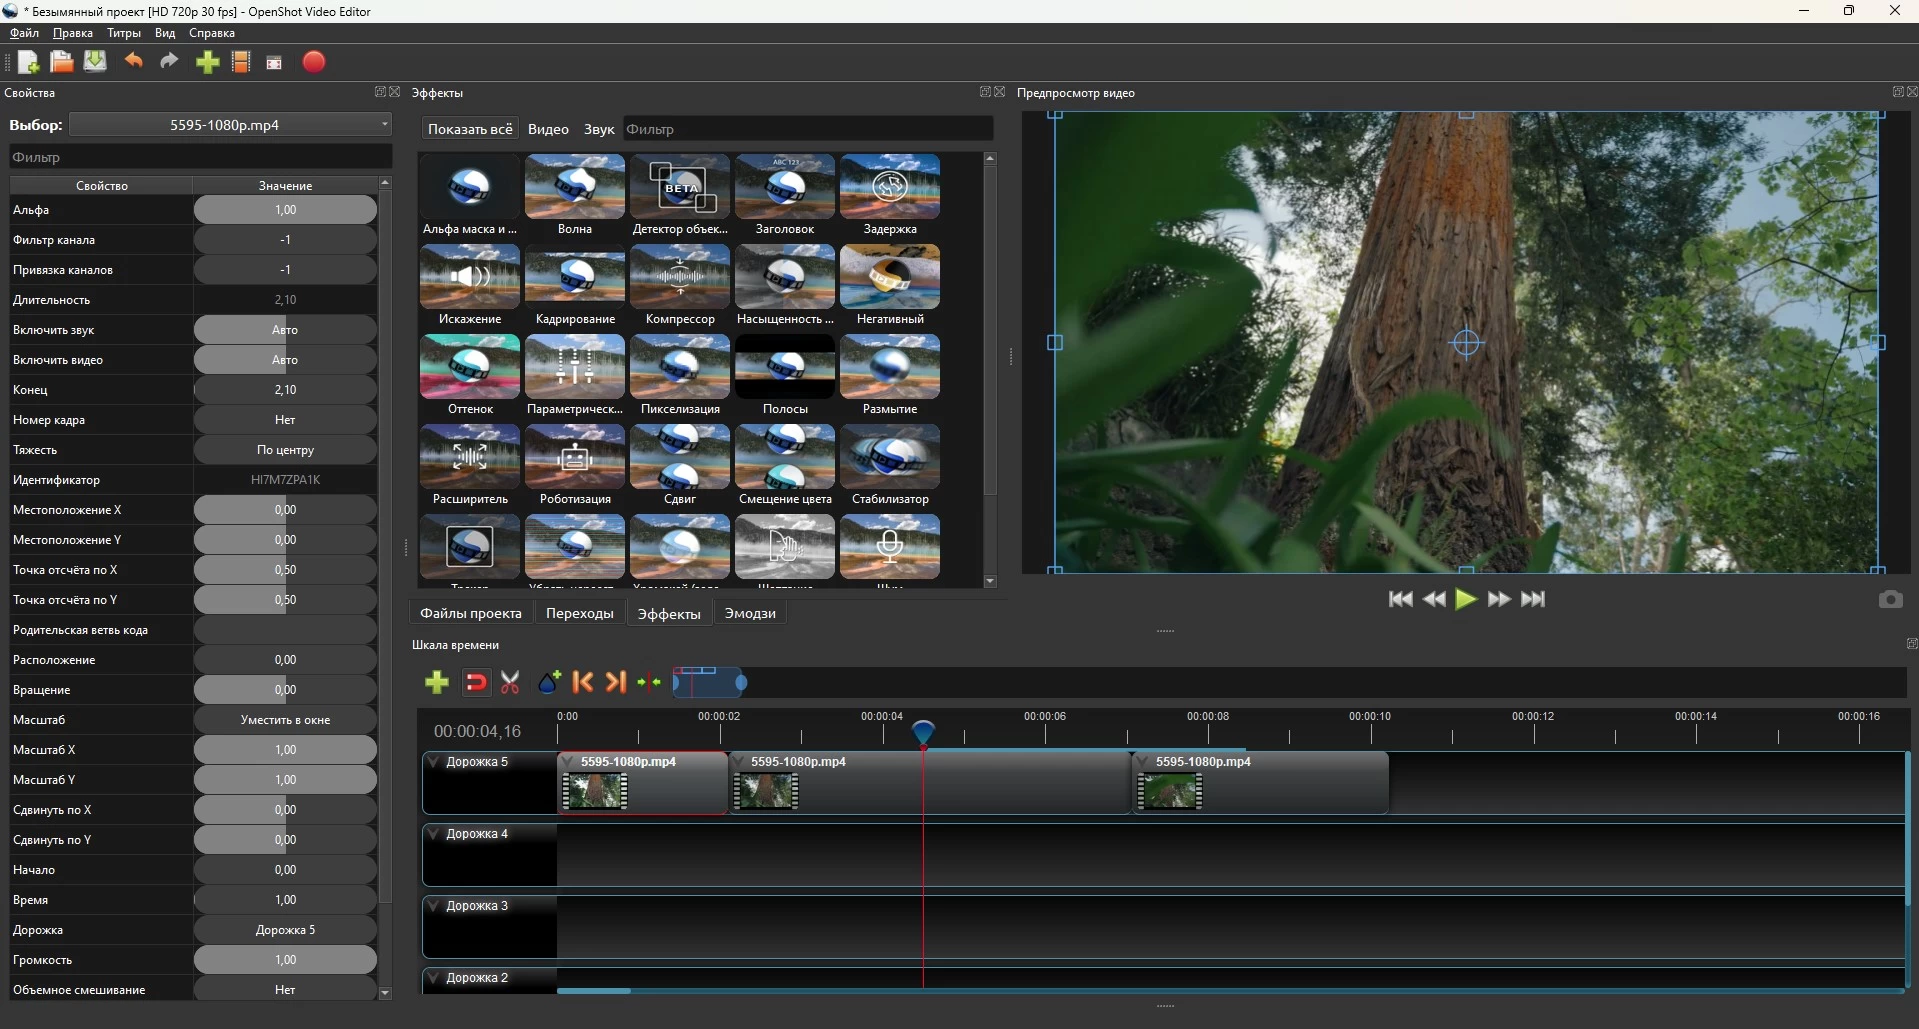Import files with the green plus toolbar icon
This screenshot has width=1919, height=1029.
coord(207,62)
